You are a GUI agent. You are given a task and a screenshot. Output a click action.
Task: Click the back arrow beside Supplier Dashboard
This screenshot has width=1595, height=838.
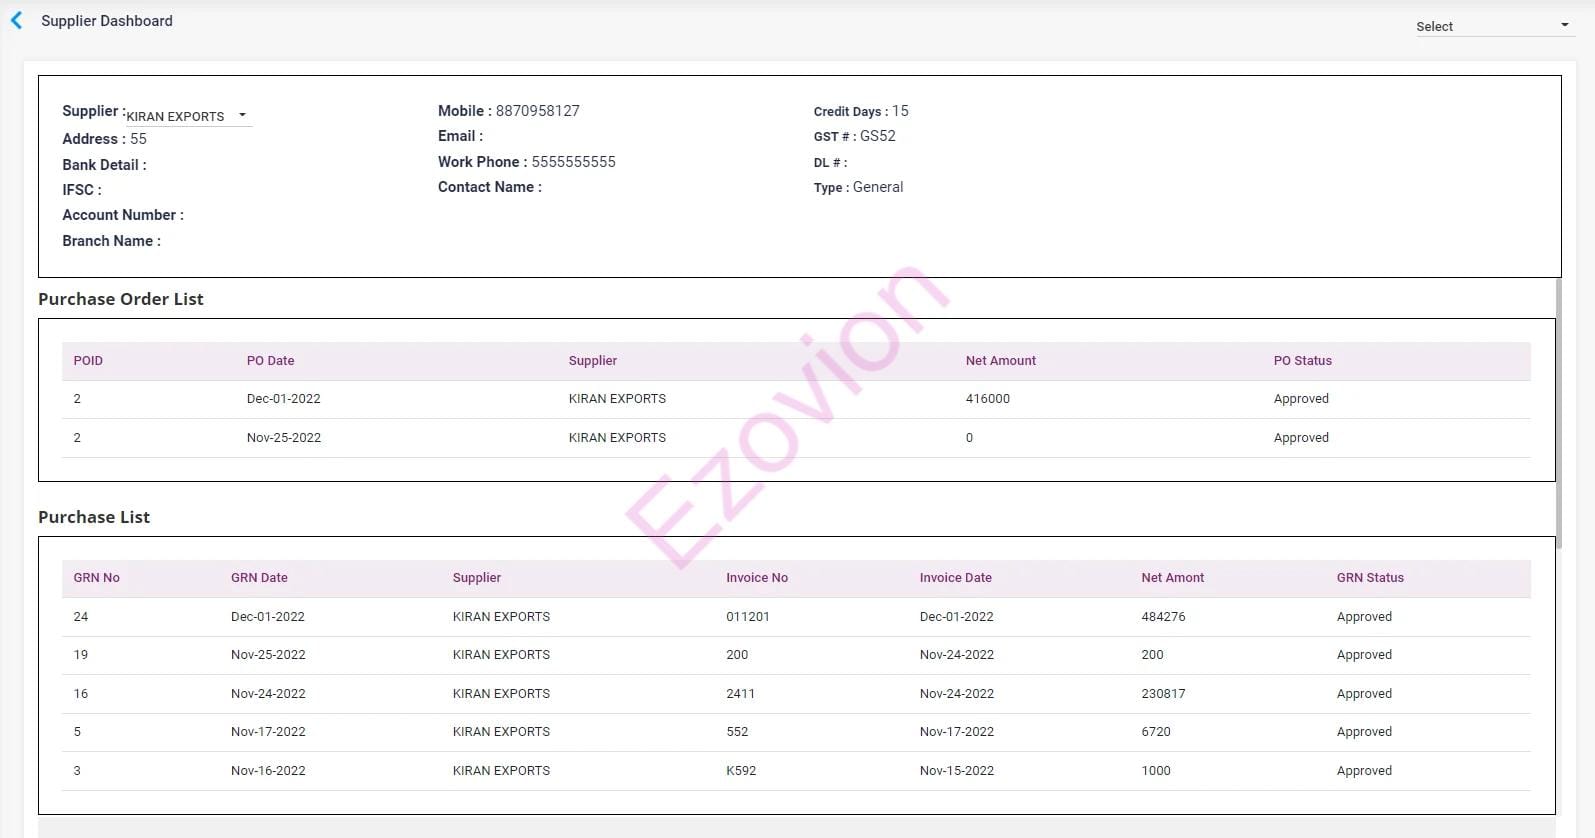(x=17, y=21)
